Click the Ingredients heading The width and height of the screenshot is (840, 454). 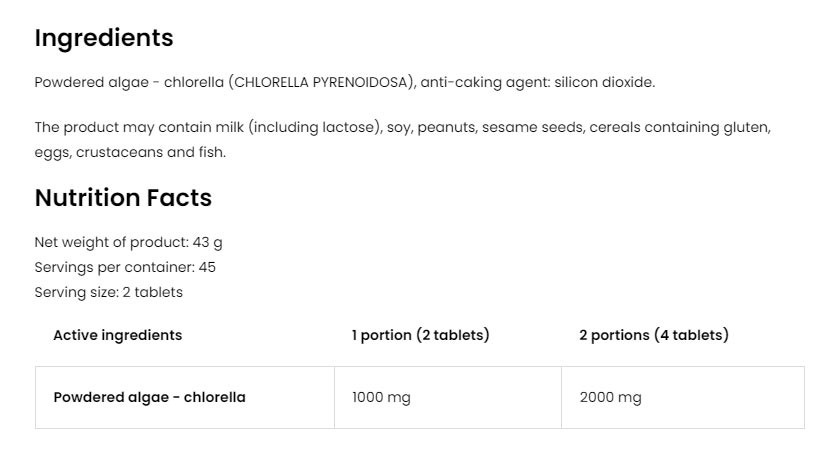(x=104, y=38)
